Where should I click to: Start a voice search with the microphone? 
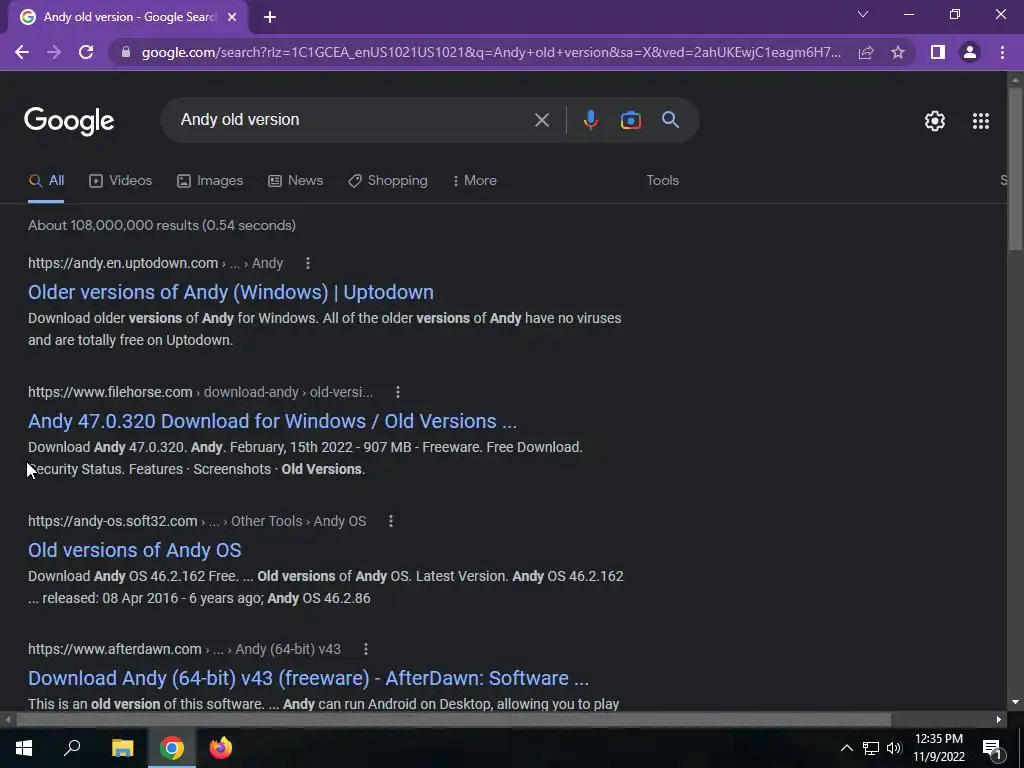(590, 120)
